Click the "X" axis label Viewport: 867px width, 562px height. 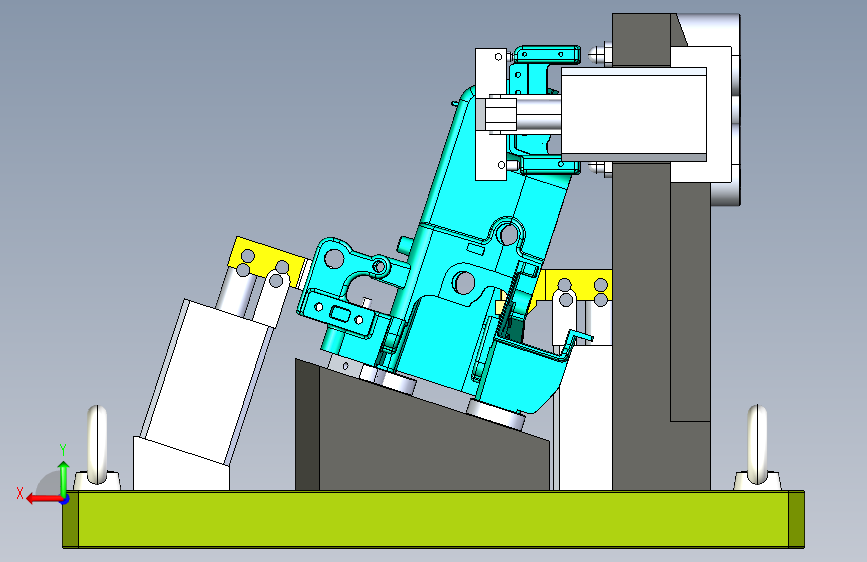(19, 493)
